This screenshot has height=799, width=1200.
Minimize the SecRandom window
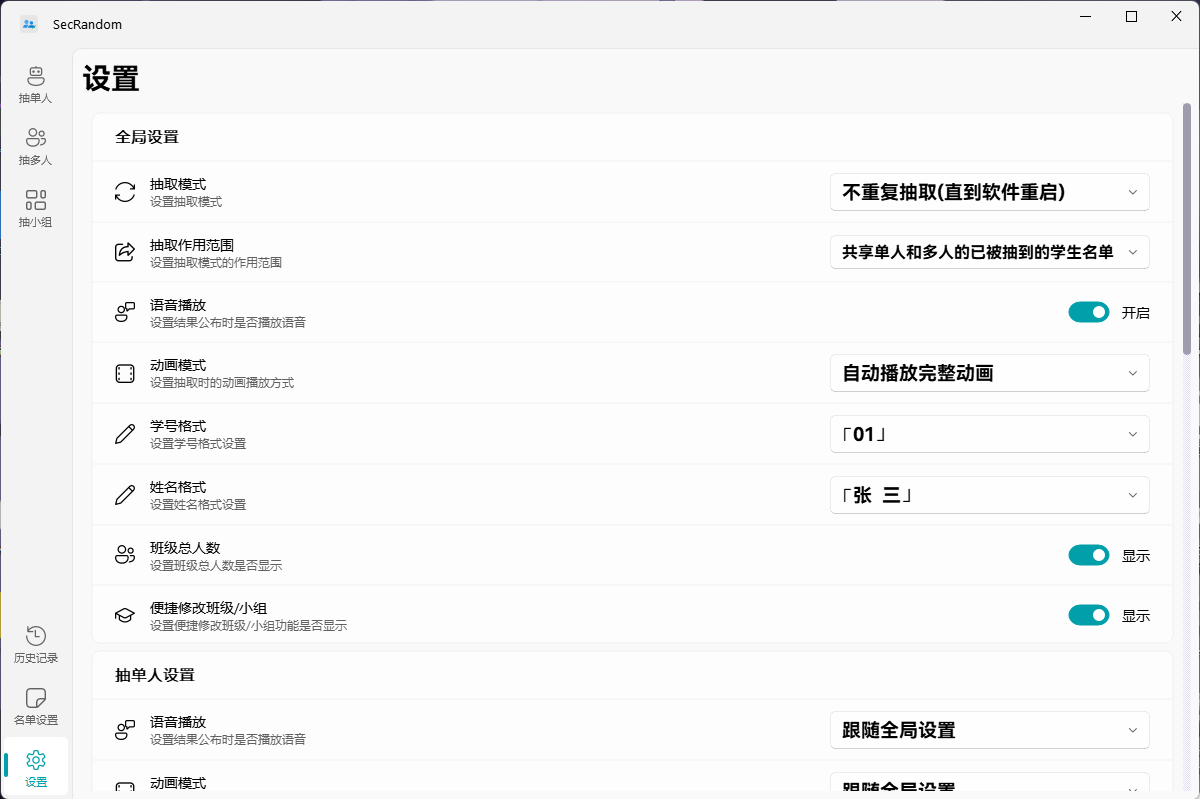(x=1085, y=17)
